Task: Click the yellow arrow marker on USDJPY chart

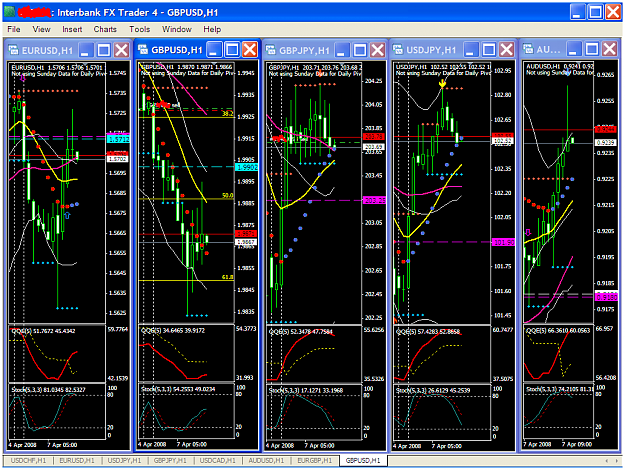Action: point(442,83)
